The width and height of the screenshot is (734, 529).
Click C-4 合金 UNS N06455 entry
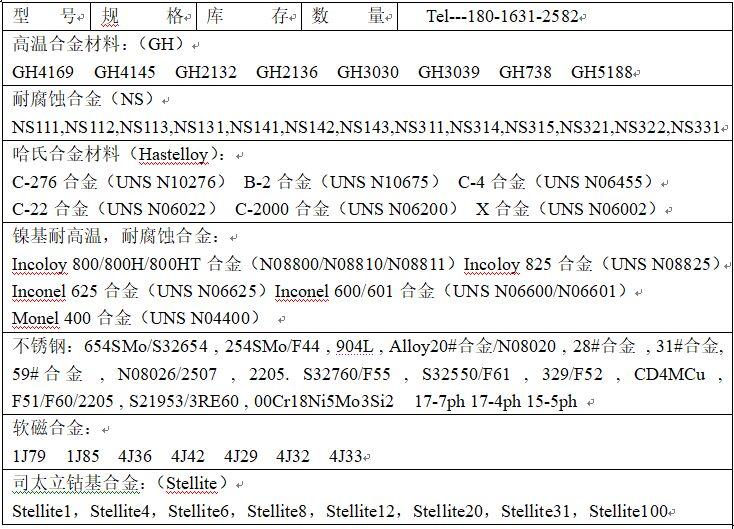[x=556, y=182]
